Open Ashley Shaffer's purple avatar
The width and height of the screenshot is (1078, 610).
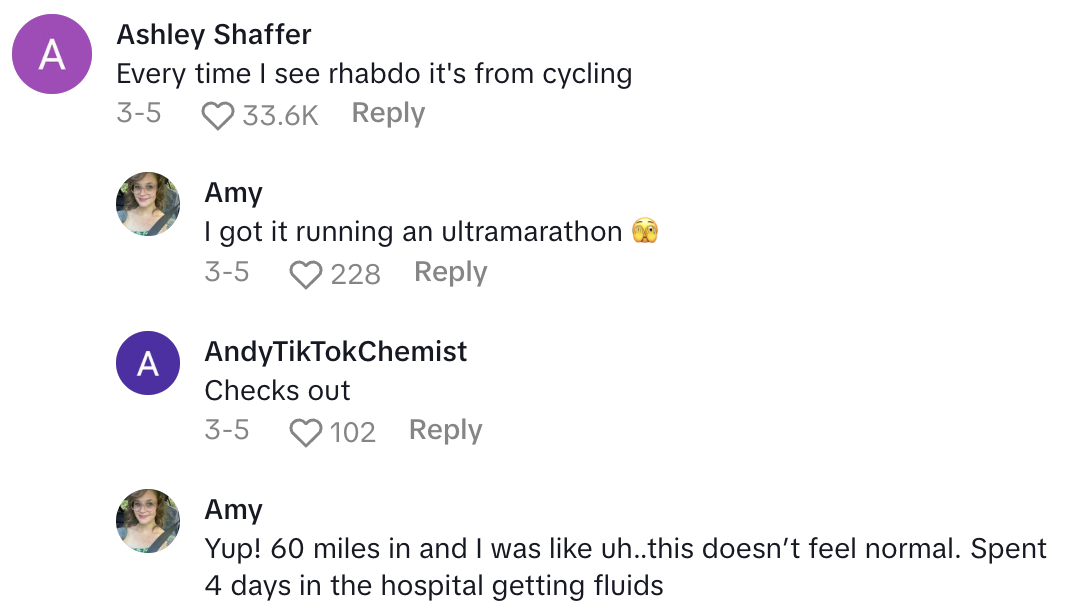coord(52,55)
